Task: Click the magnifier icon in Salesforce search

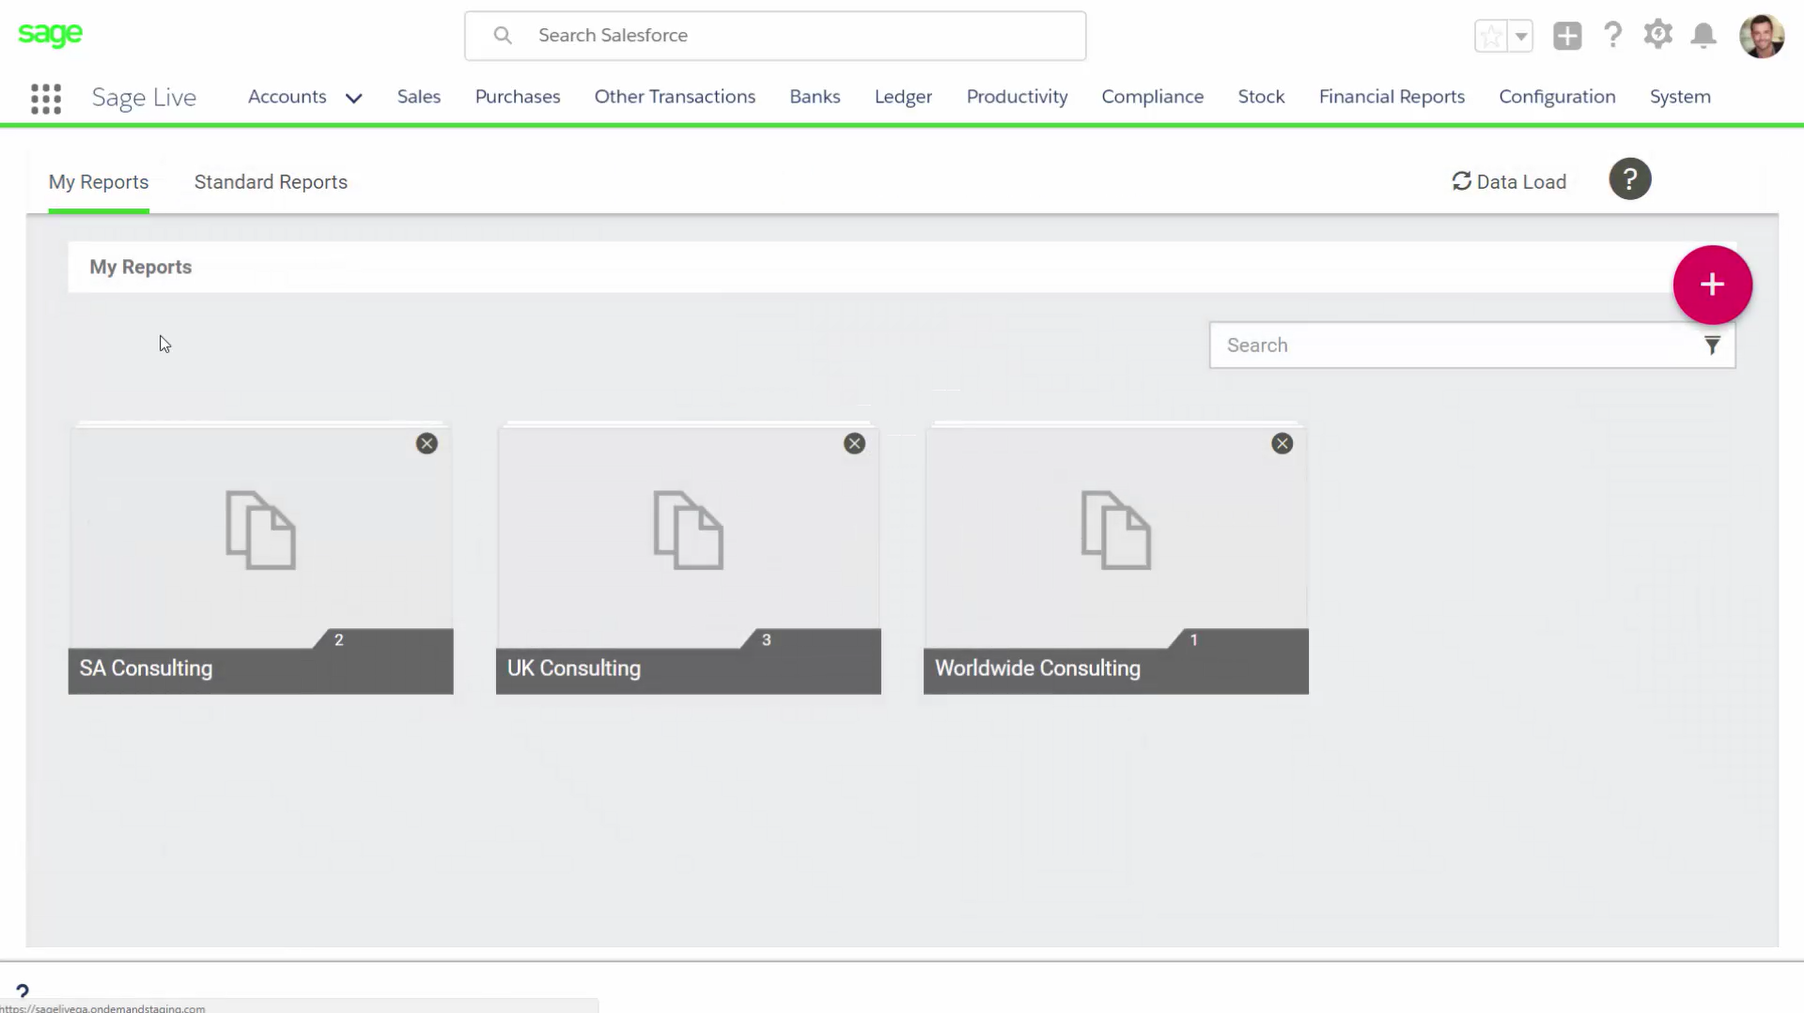Action: pos(503,36)
